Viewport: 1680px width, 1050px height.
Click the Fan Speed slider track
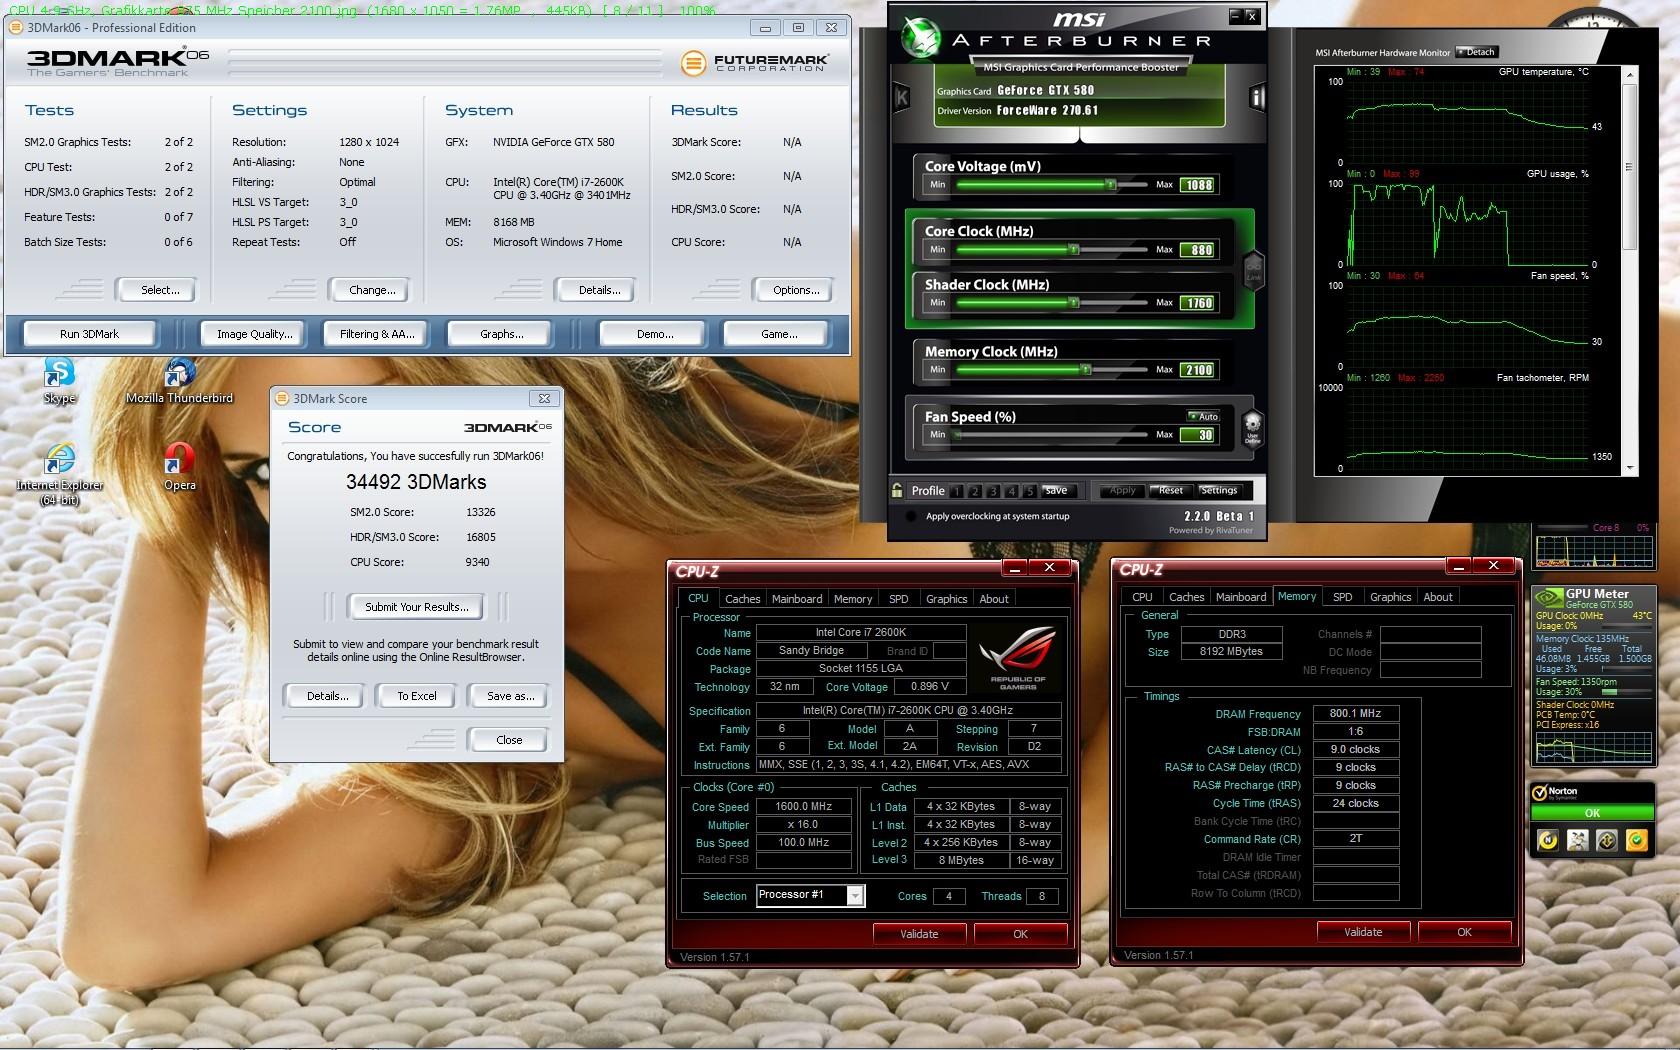pos(1052,435)
